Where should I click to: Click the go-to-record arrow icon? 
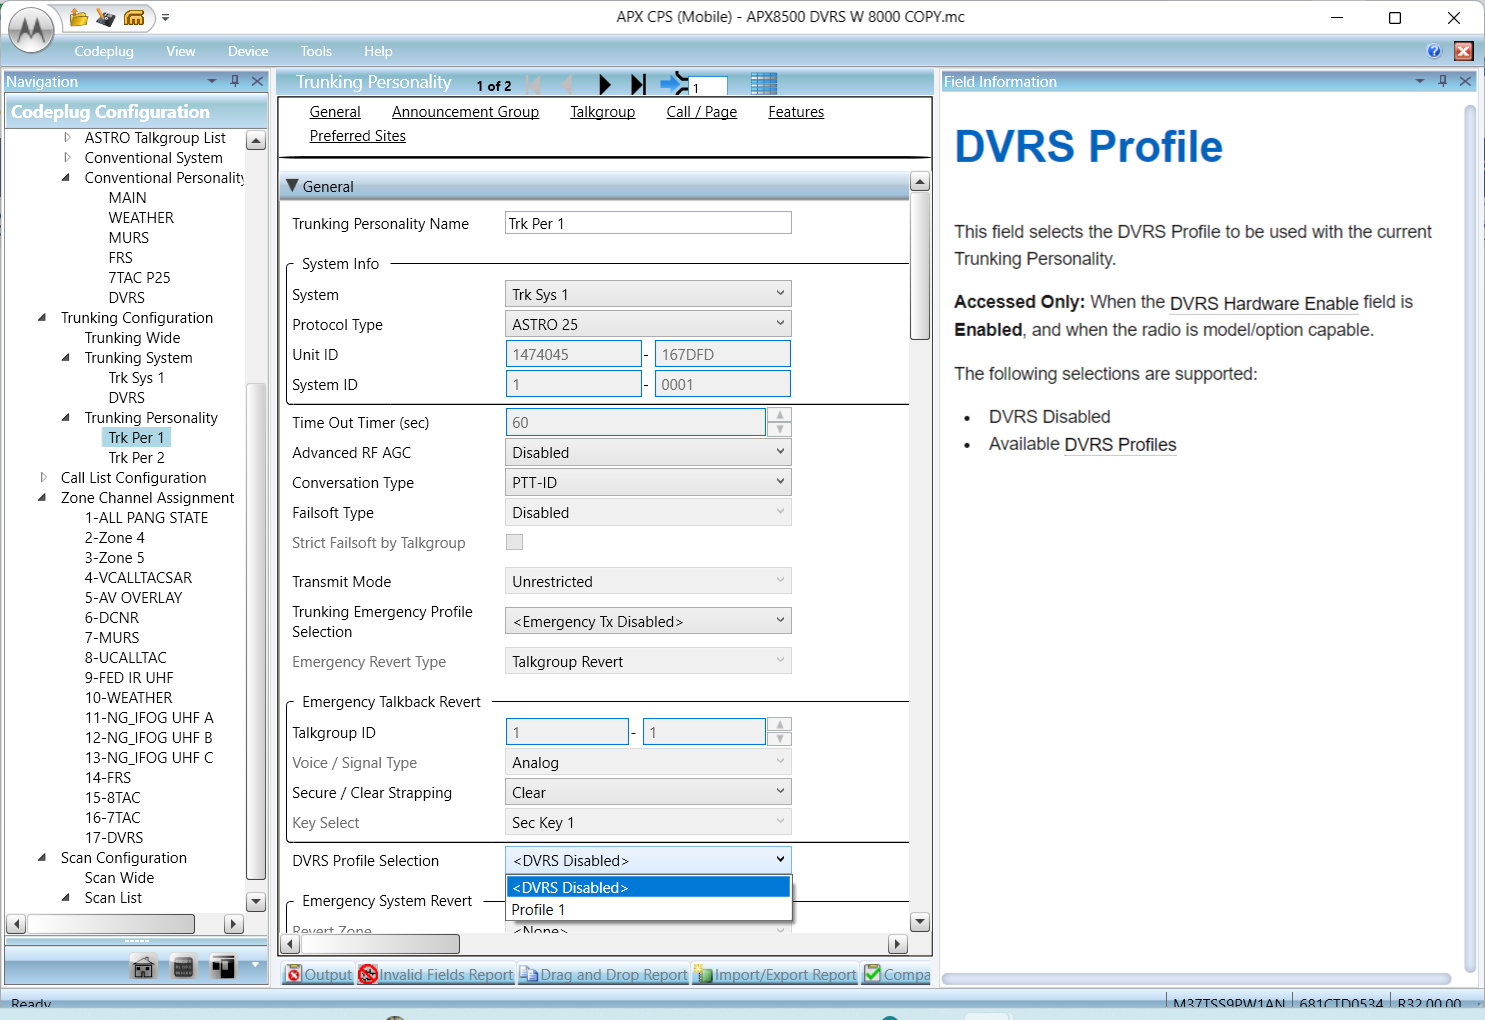674,84
